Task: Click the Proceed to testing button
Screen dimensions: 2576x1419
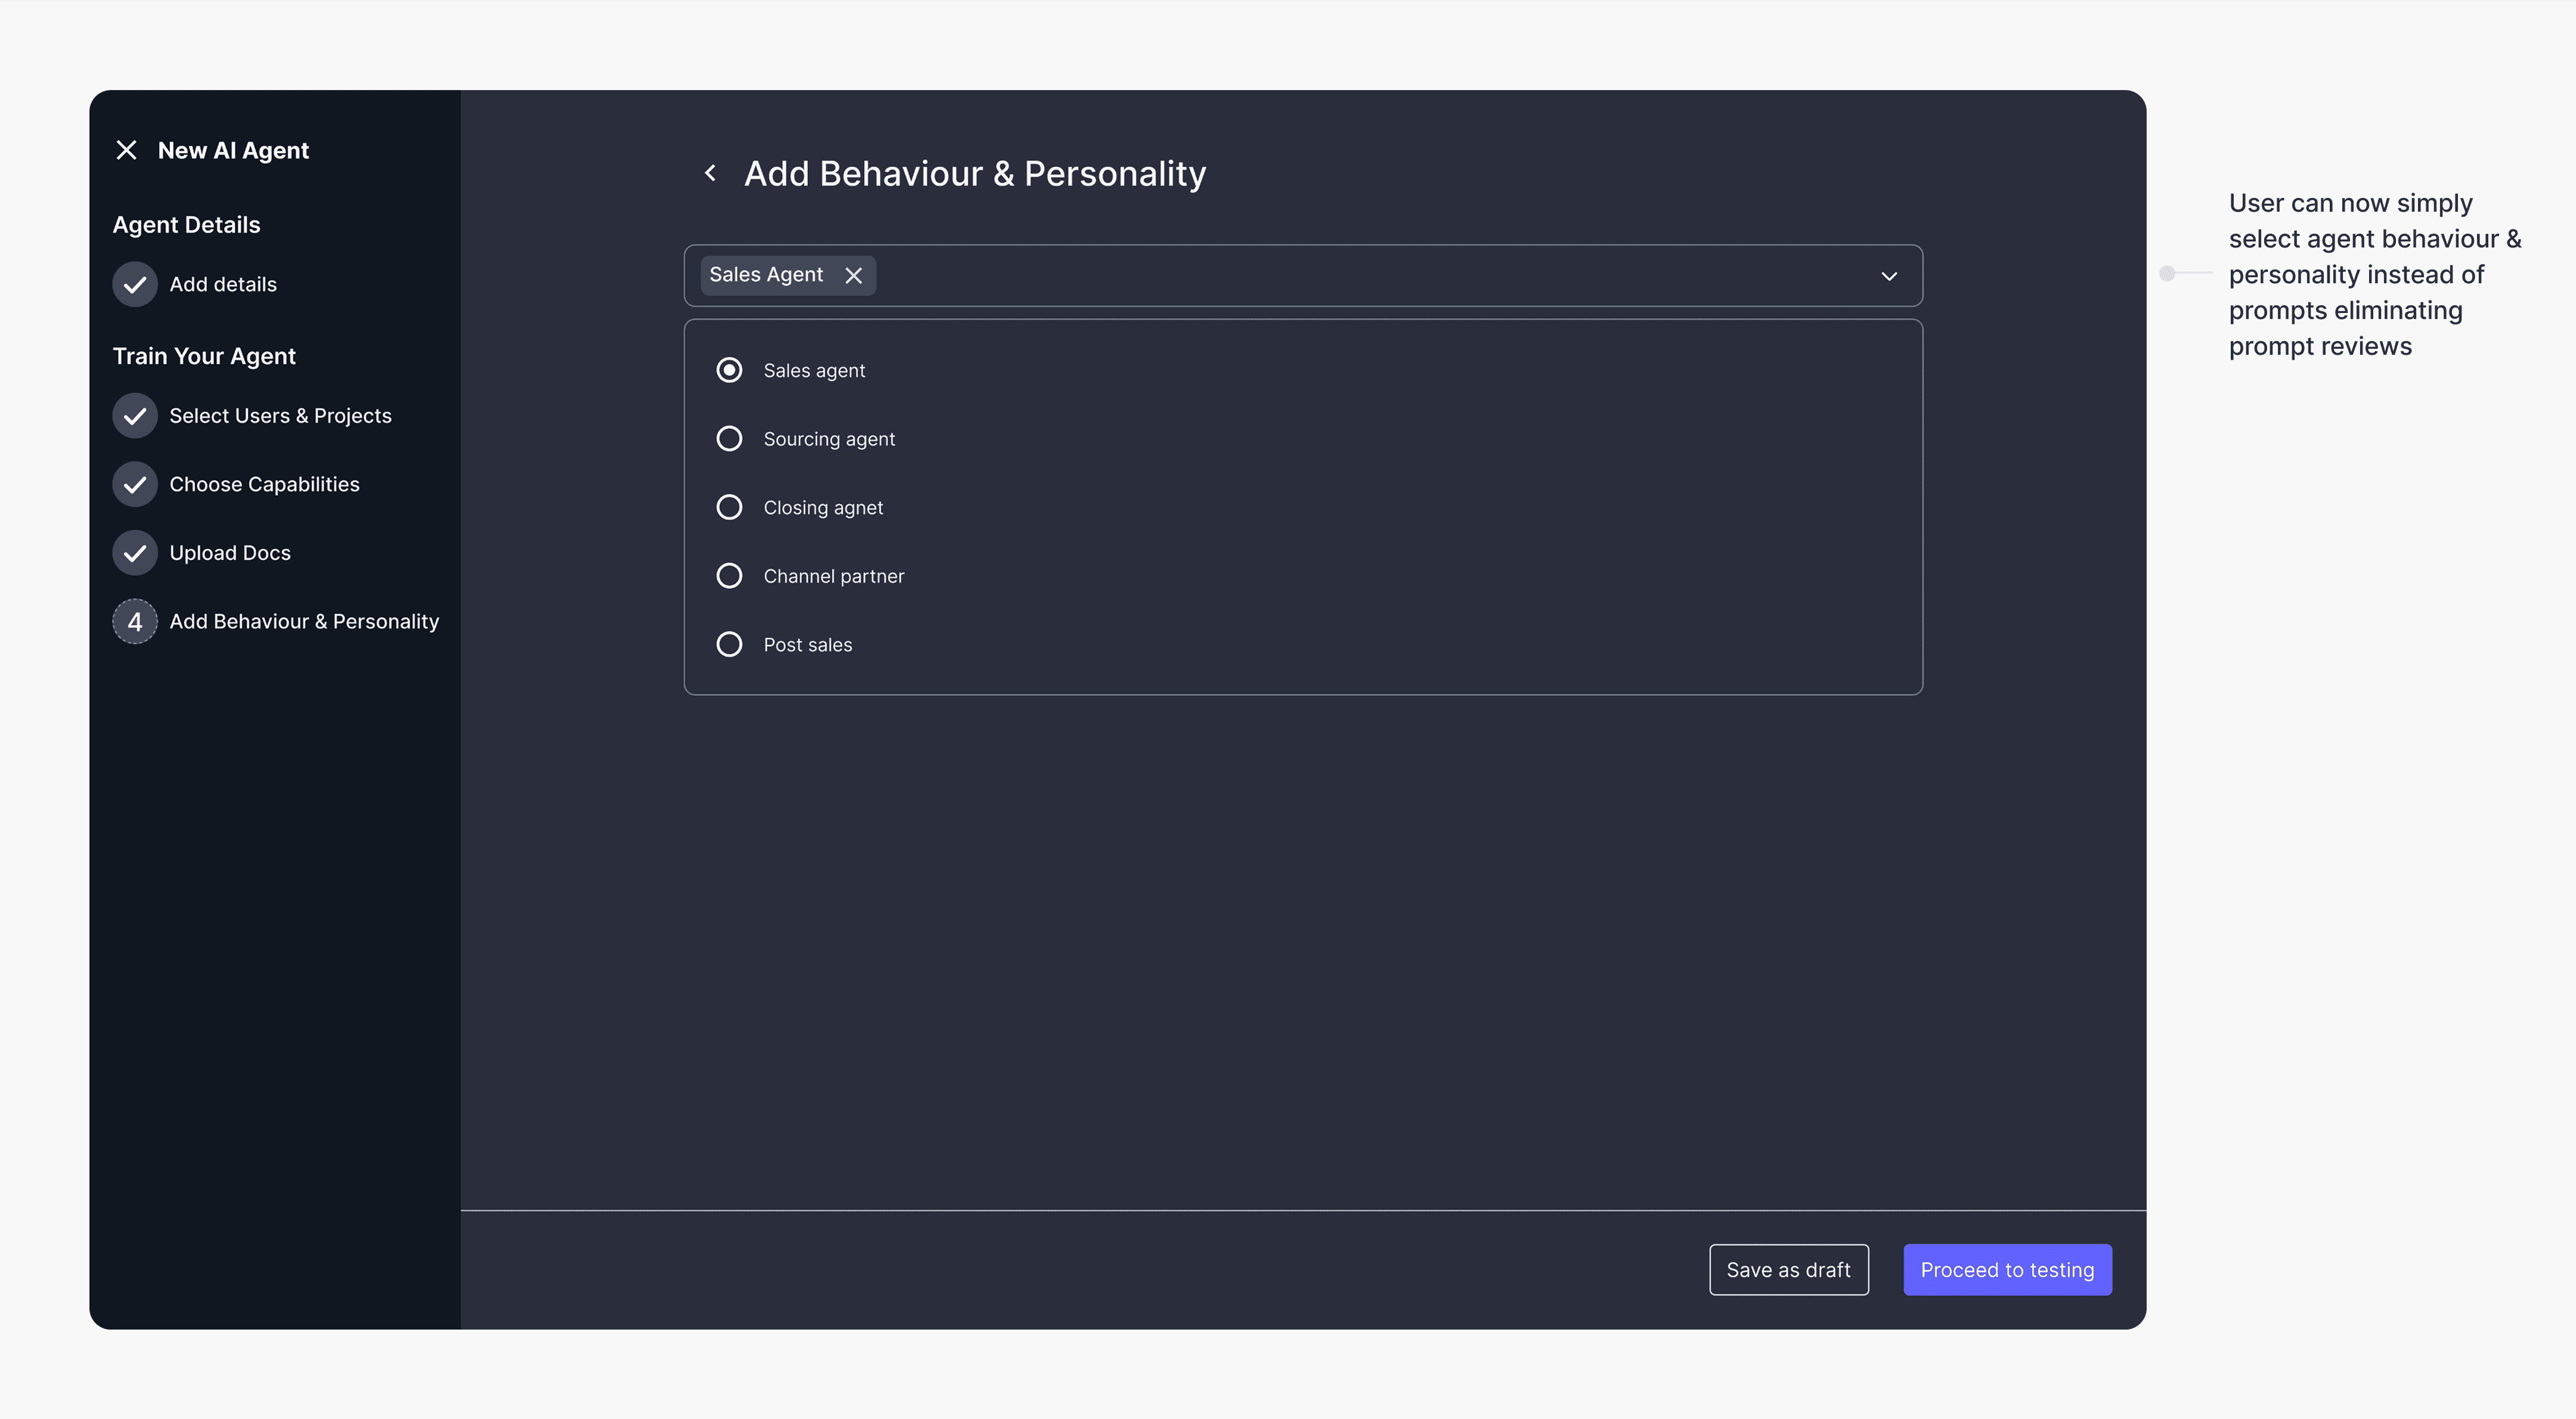Action: 2007,1270
